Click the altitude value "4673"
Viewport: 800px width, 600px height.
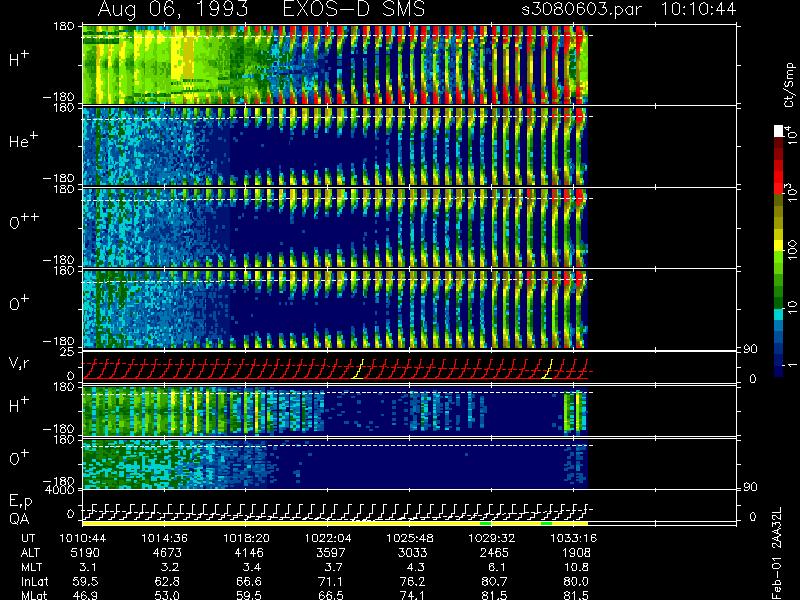167,553
